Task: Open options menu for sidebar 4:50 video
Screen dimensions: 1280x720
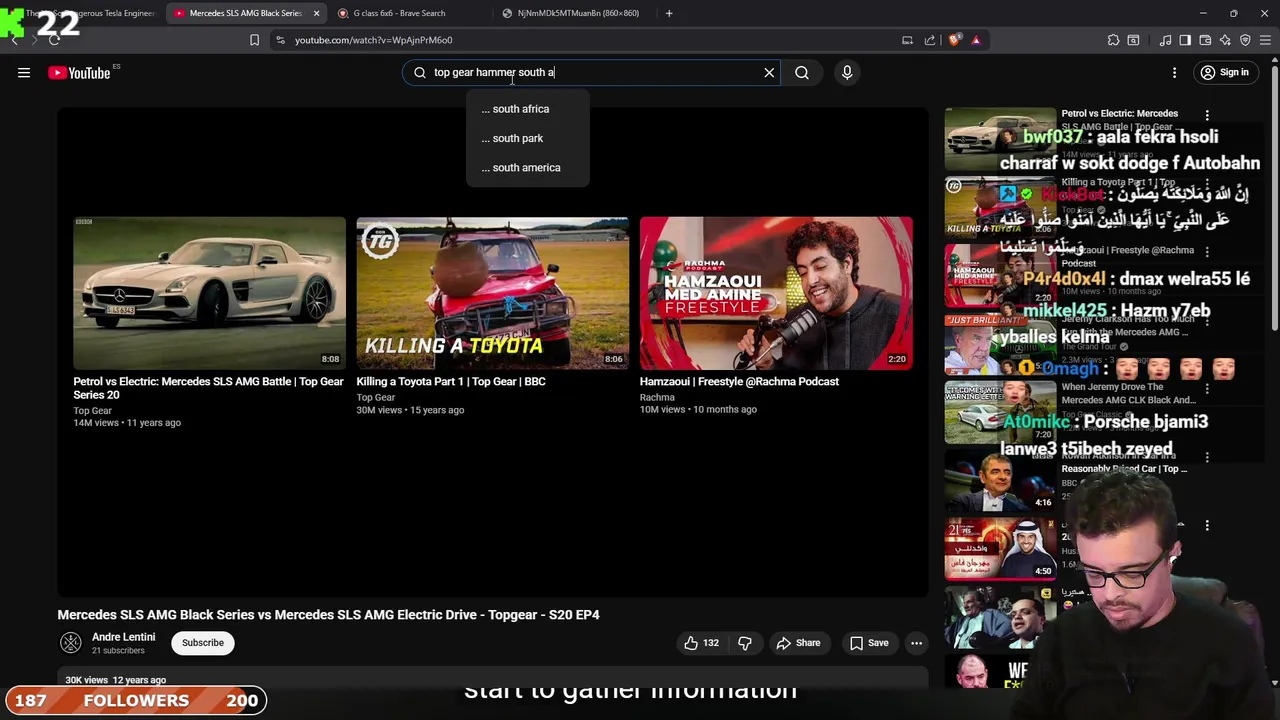Action: pos(1207,525)
